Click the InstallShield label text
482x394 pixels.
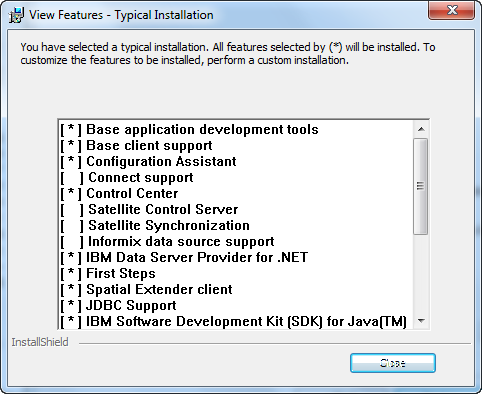tap(40, 342)
